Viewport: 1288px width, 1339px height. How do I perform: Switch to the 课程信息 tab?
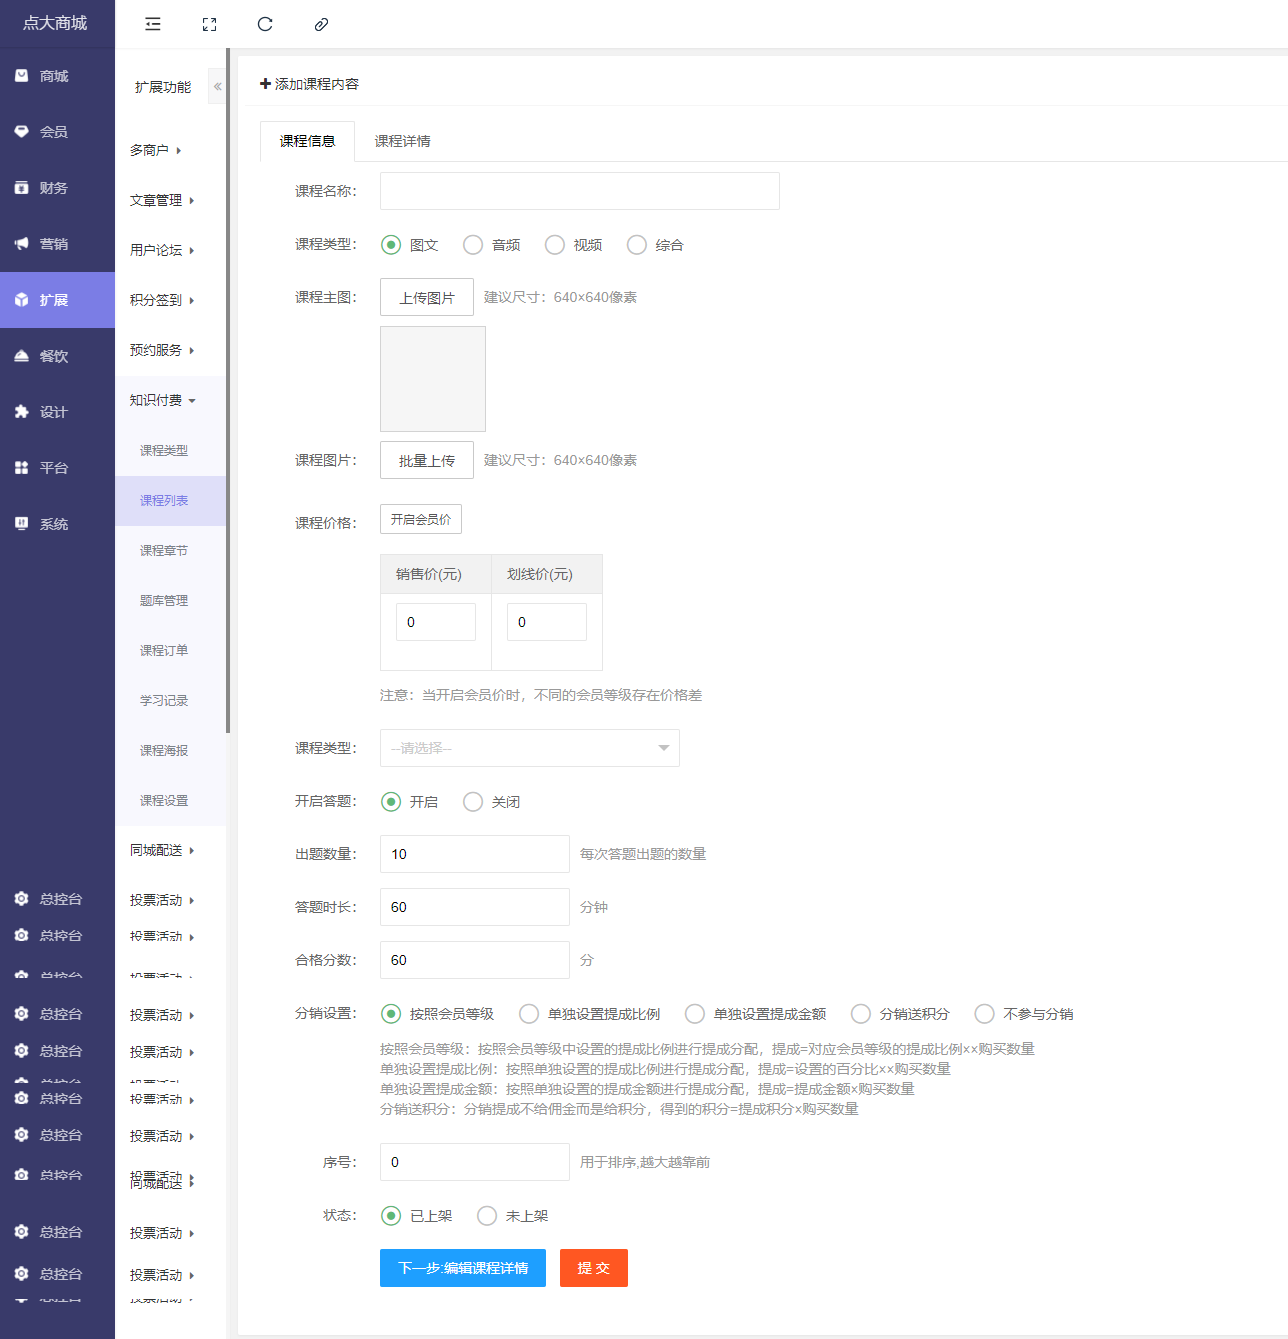pos(307,141)
